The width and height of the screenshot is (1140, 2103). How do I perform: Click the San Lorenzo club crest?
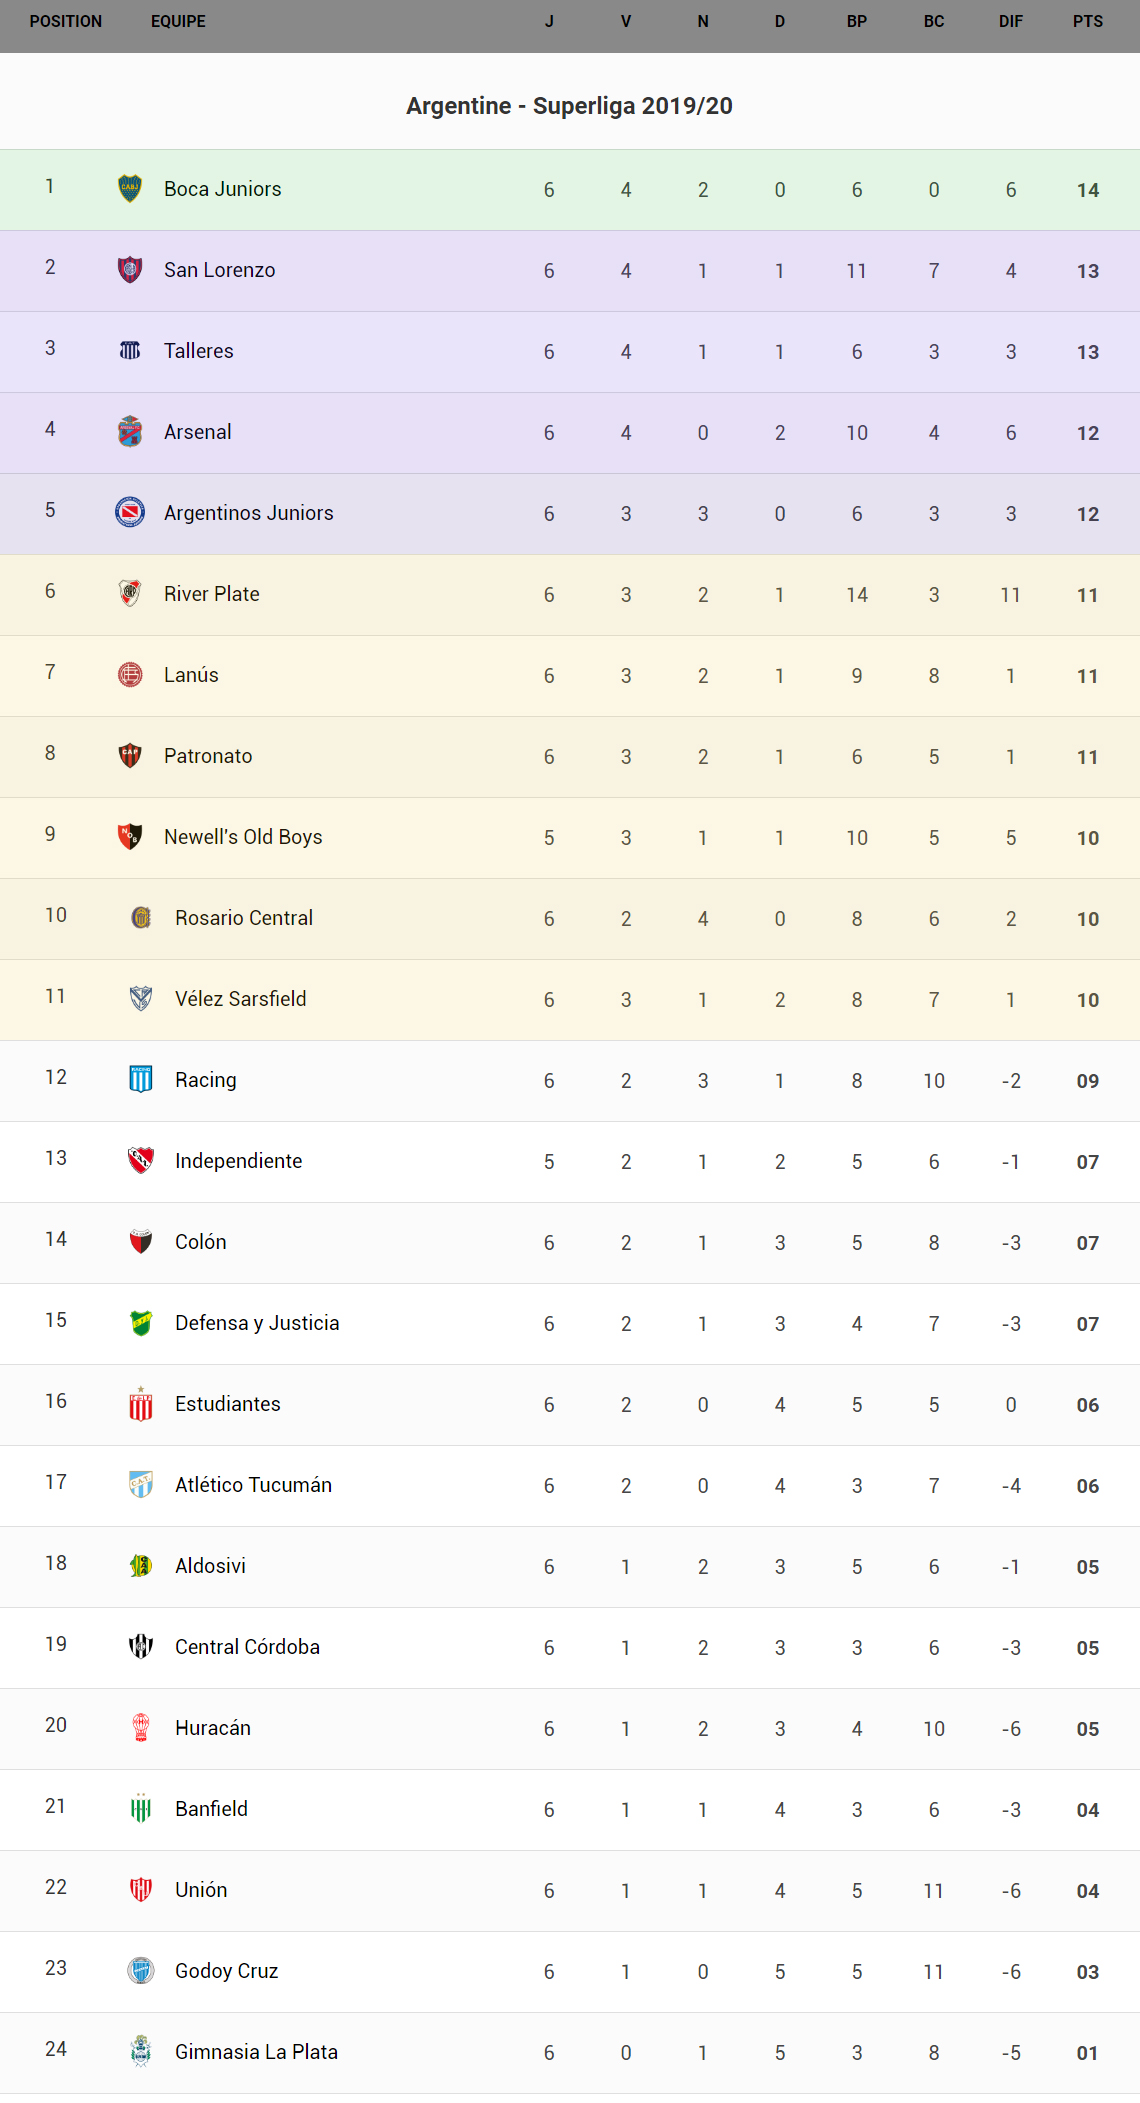(x=130, y=270)
